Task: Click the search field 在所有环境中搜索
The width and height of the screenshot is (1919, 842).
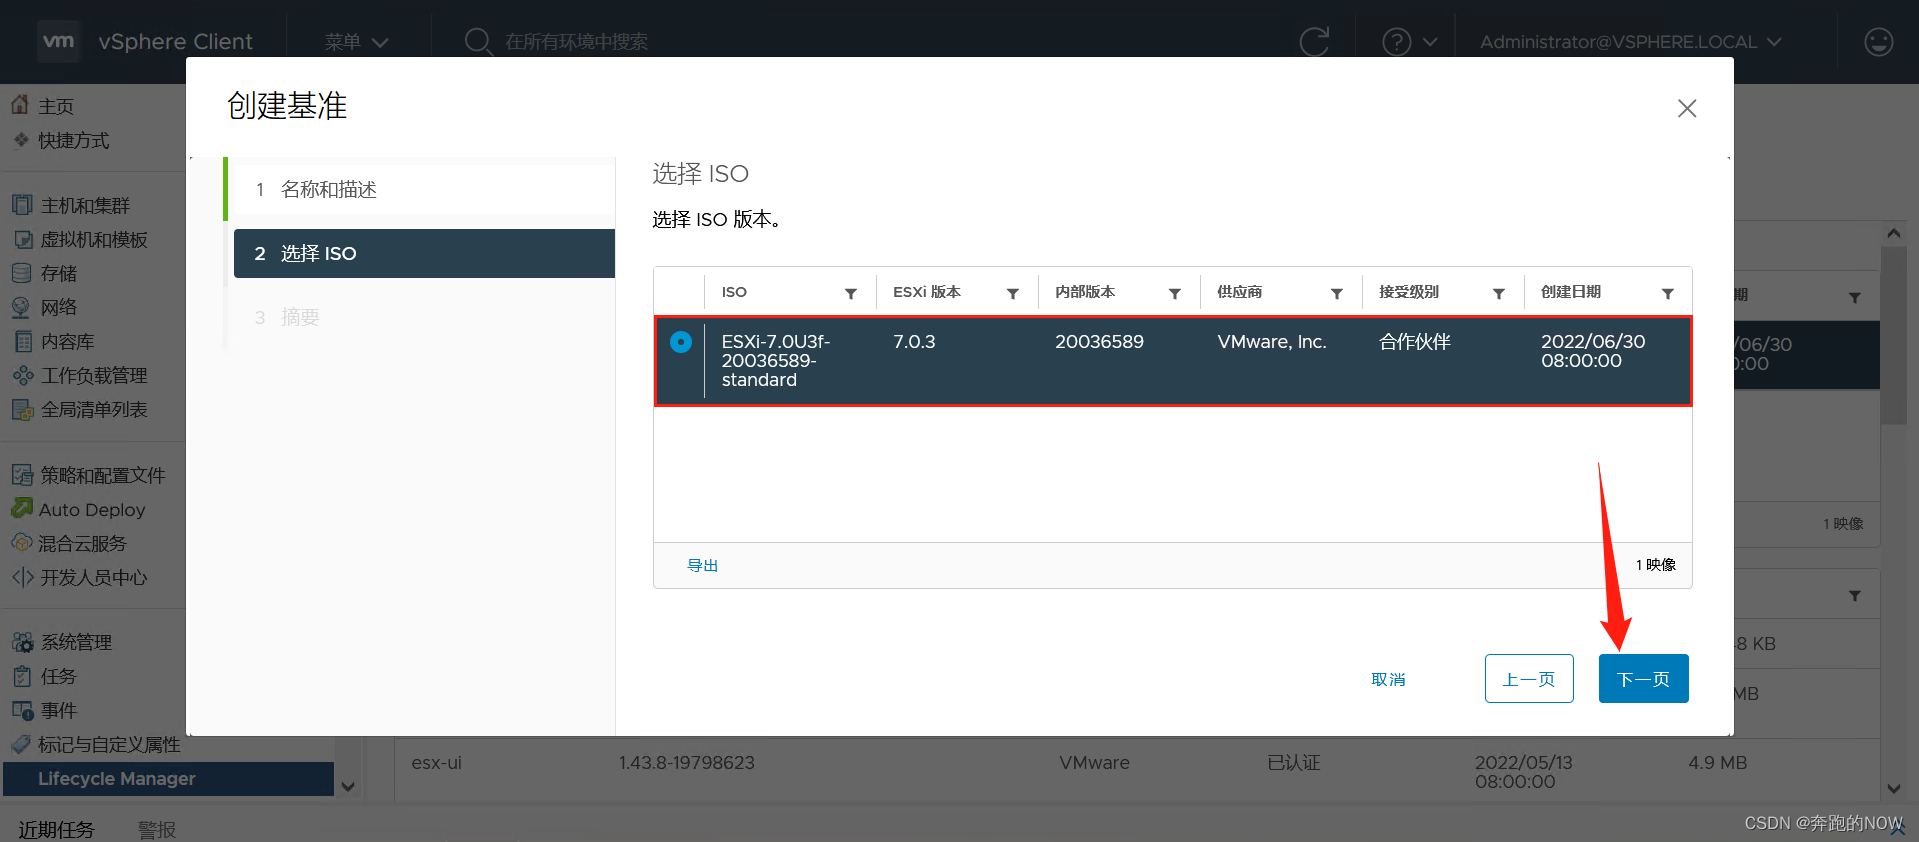Action: point(576,42)
